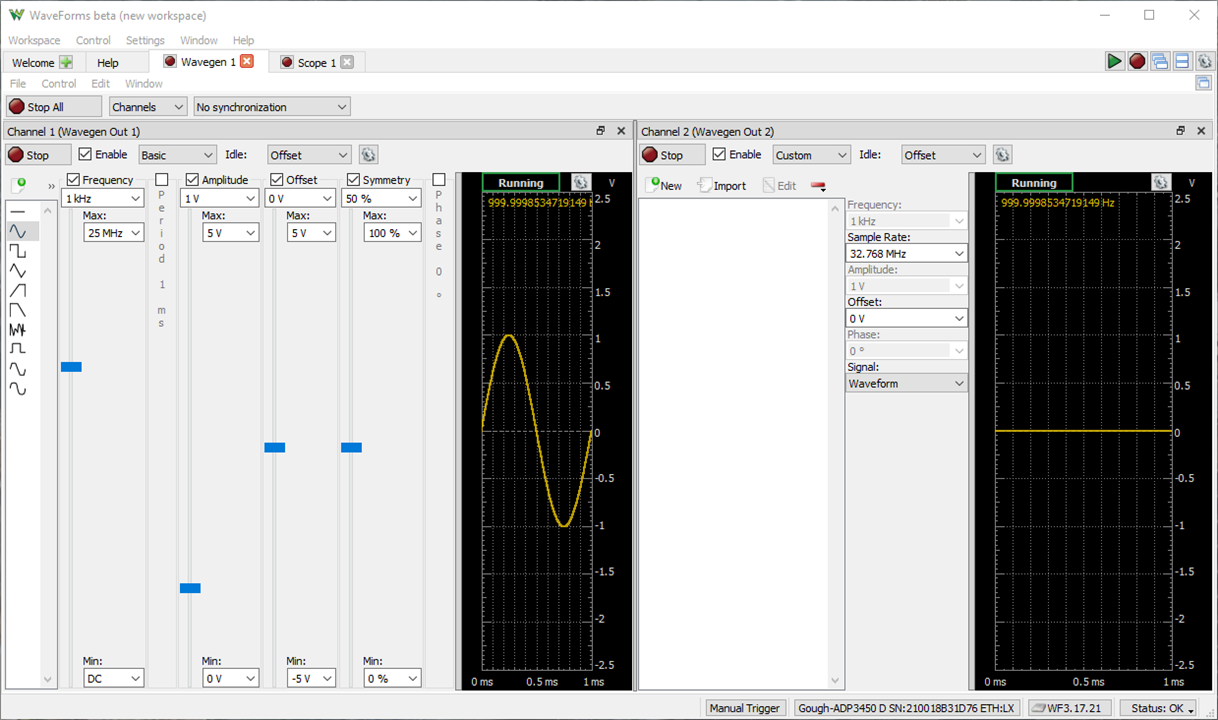
Task: Toggle the Frequency checkbox
Action: coord(73,180)
